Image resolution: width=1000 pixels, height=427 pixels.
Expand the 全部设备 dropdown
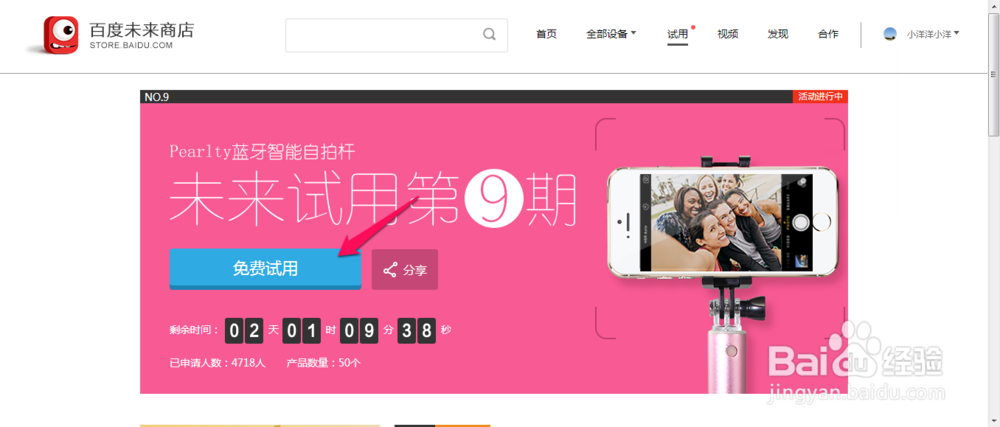click(611, 34)
